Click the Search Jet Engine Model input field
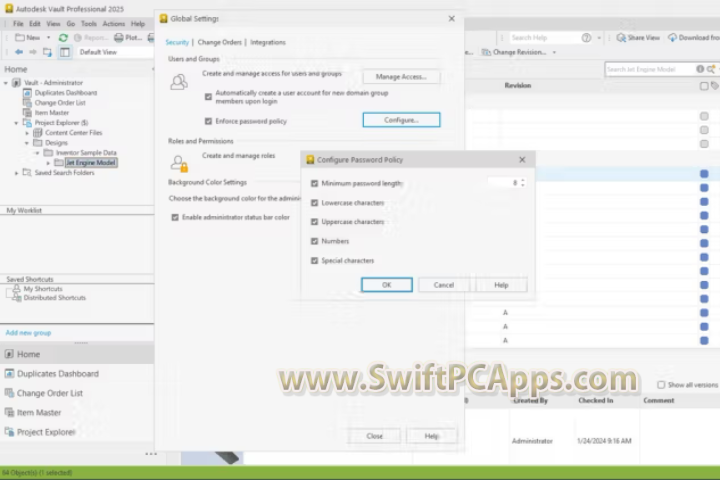Screen dimensions: 720x480 [x=650, y=69]
